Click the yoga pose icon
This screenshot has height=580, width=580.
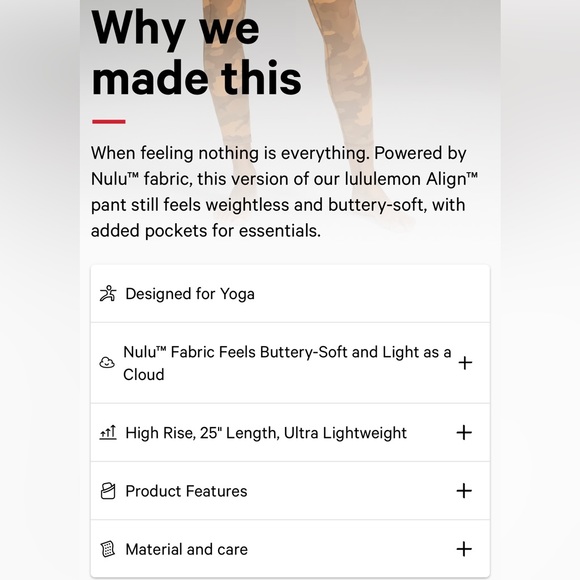(108, 294)
